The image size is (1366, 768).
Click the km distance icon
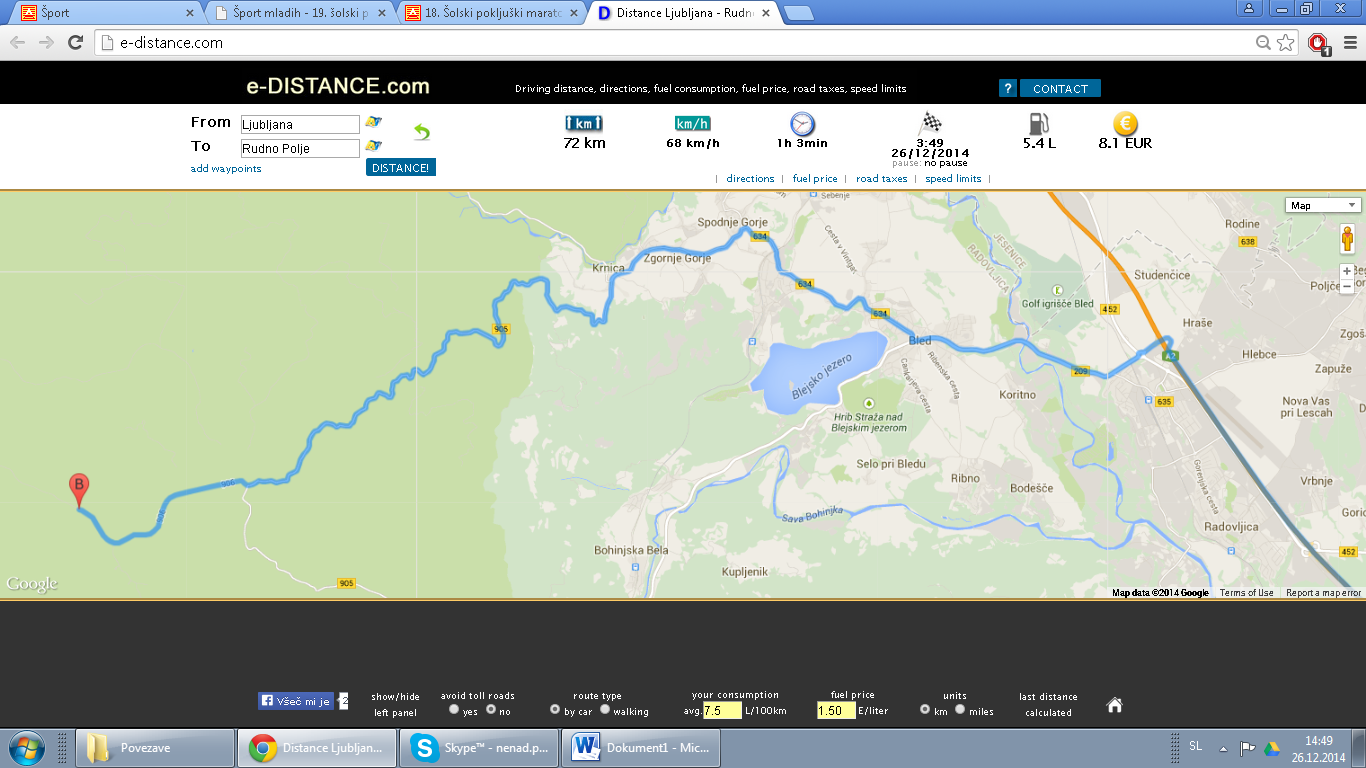[x=584, y=124]
